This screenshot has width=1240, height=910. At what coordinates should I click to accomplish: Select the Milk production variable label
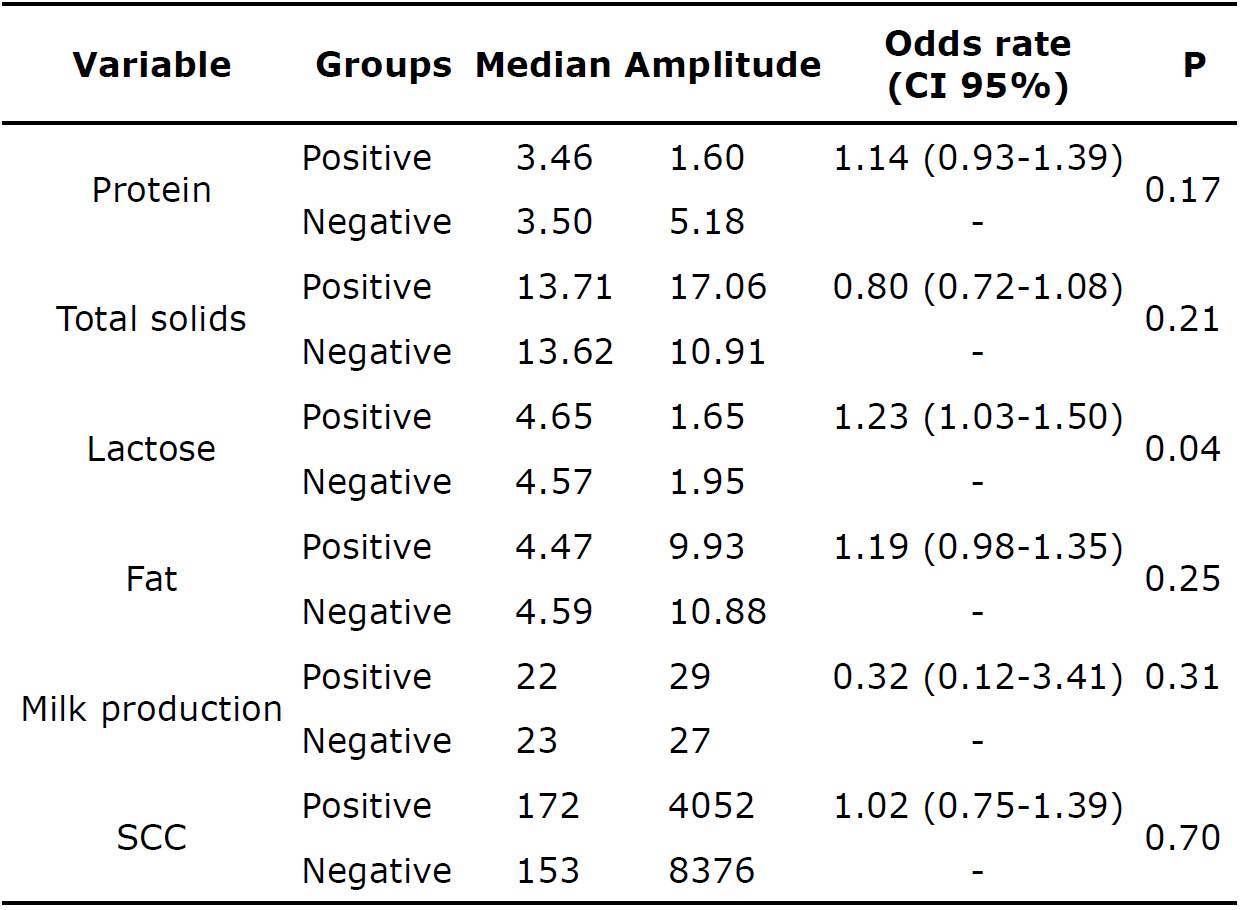tap(152, 709)
